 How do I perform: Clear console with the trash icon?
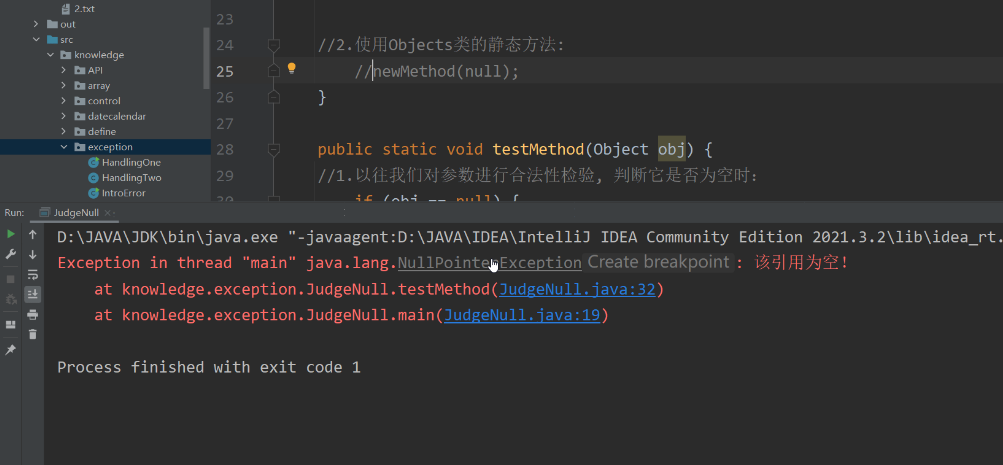(x=33, y=334)
